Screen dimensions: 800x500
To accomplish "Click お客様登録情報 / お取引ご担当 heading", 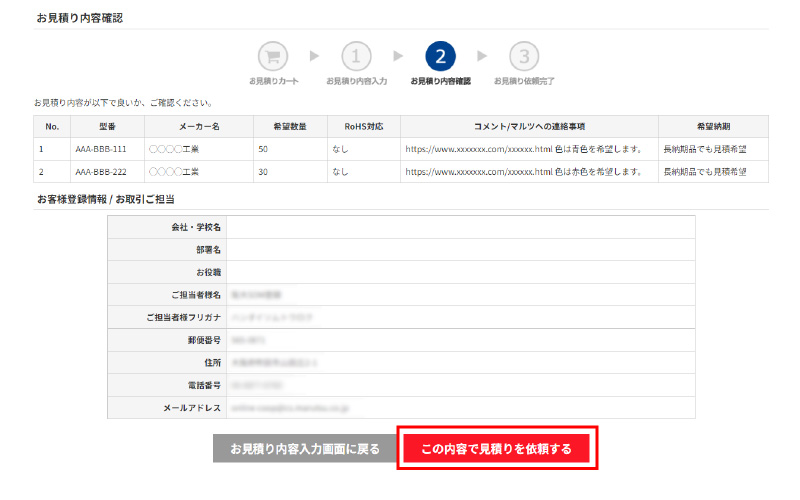I will 106,199.
